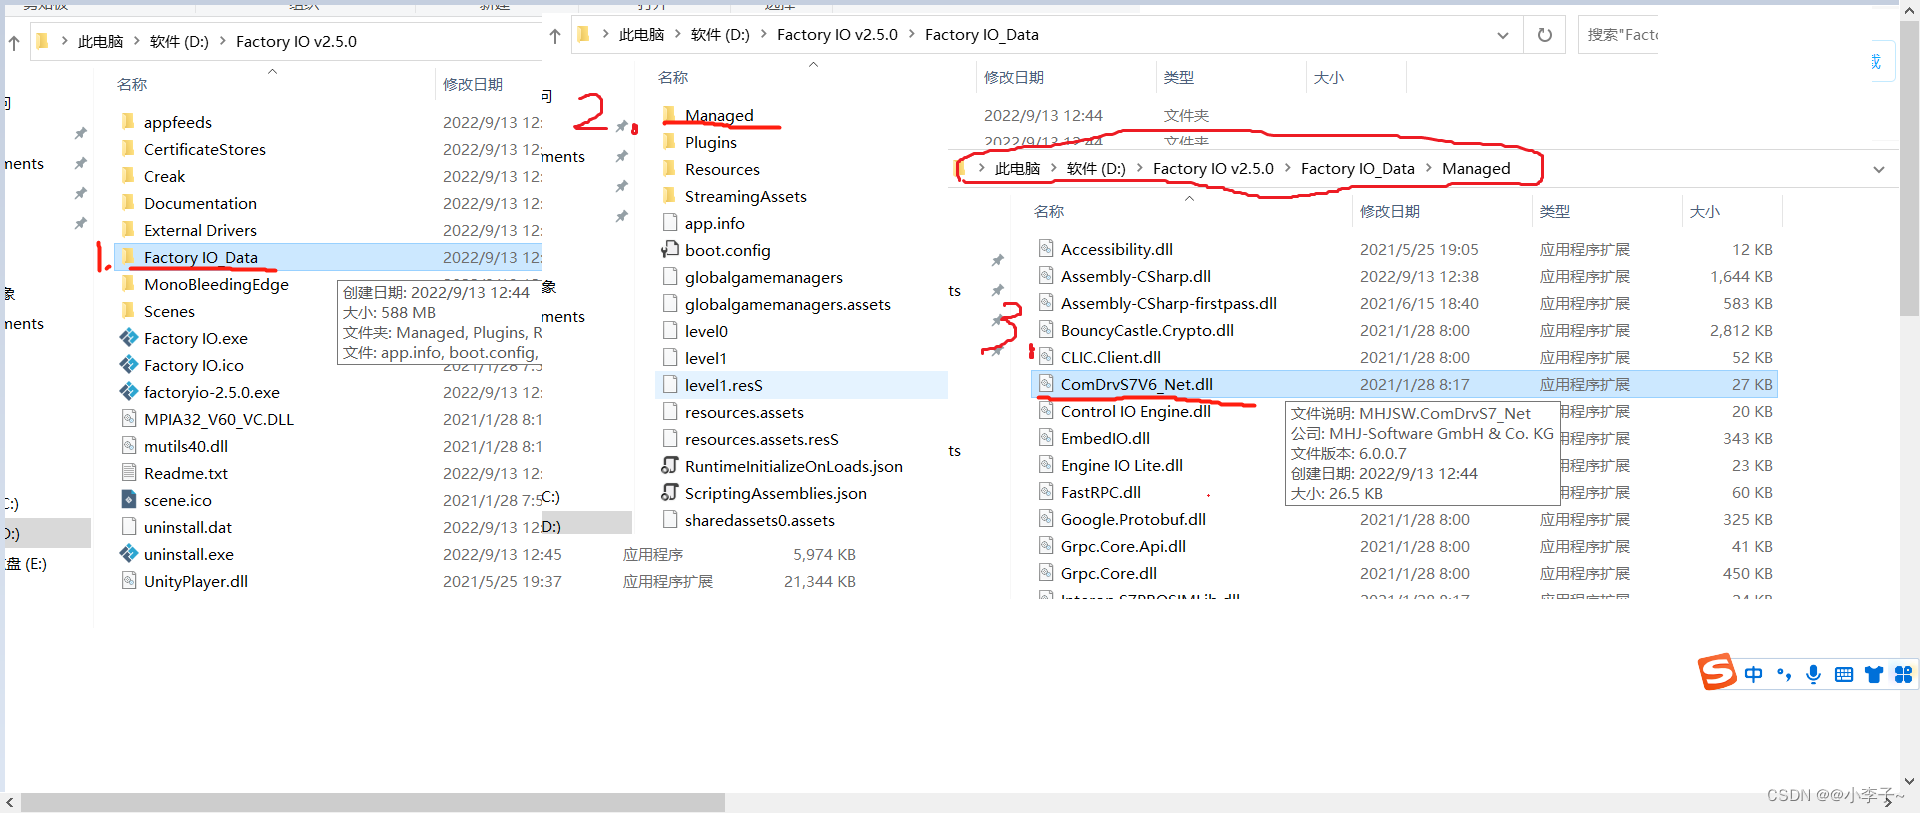Select Accessibility.dll in Managed folder
The height and width of the screenshot is (813, 1920).
coord(1117,249)
